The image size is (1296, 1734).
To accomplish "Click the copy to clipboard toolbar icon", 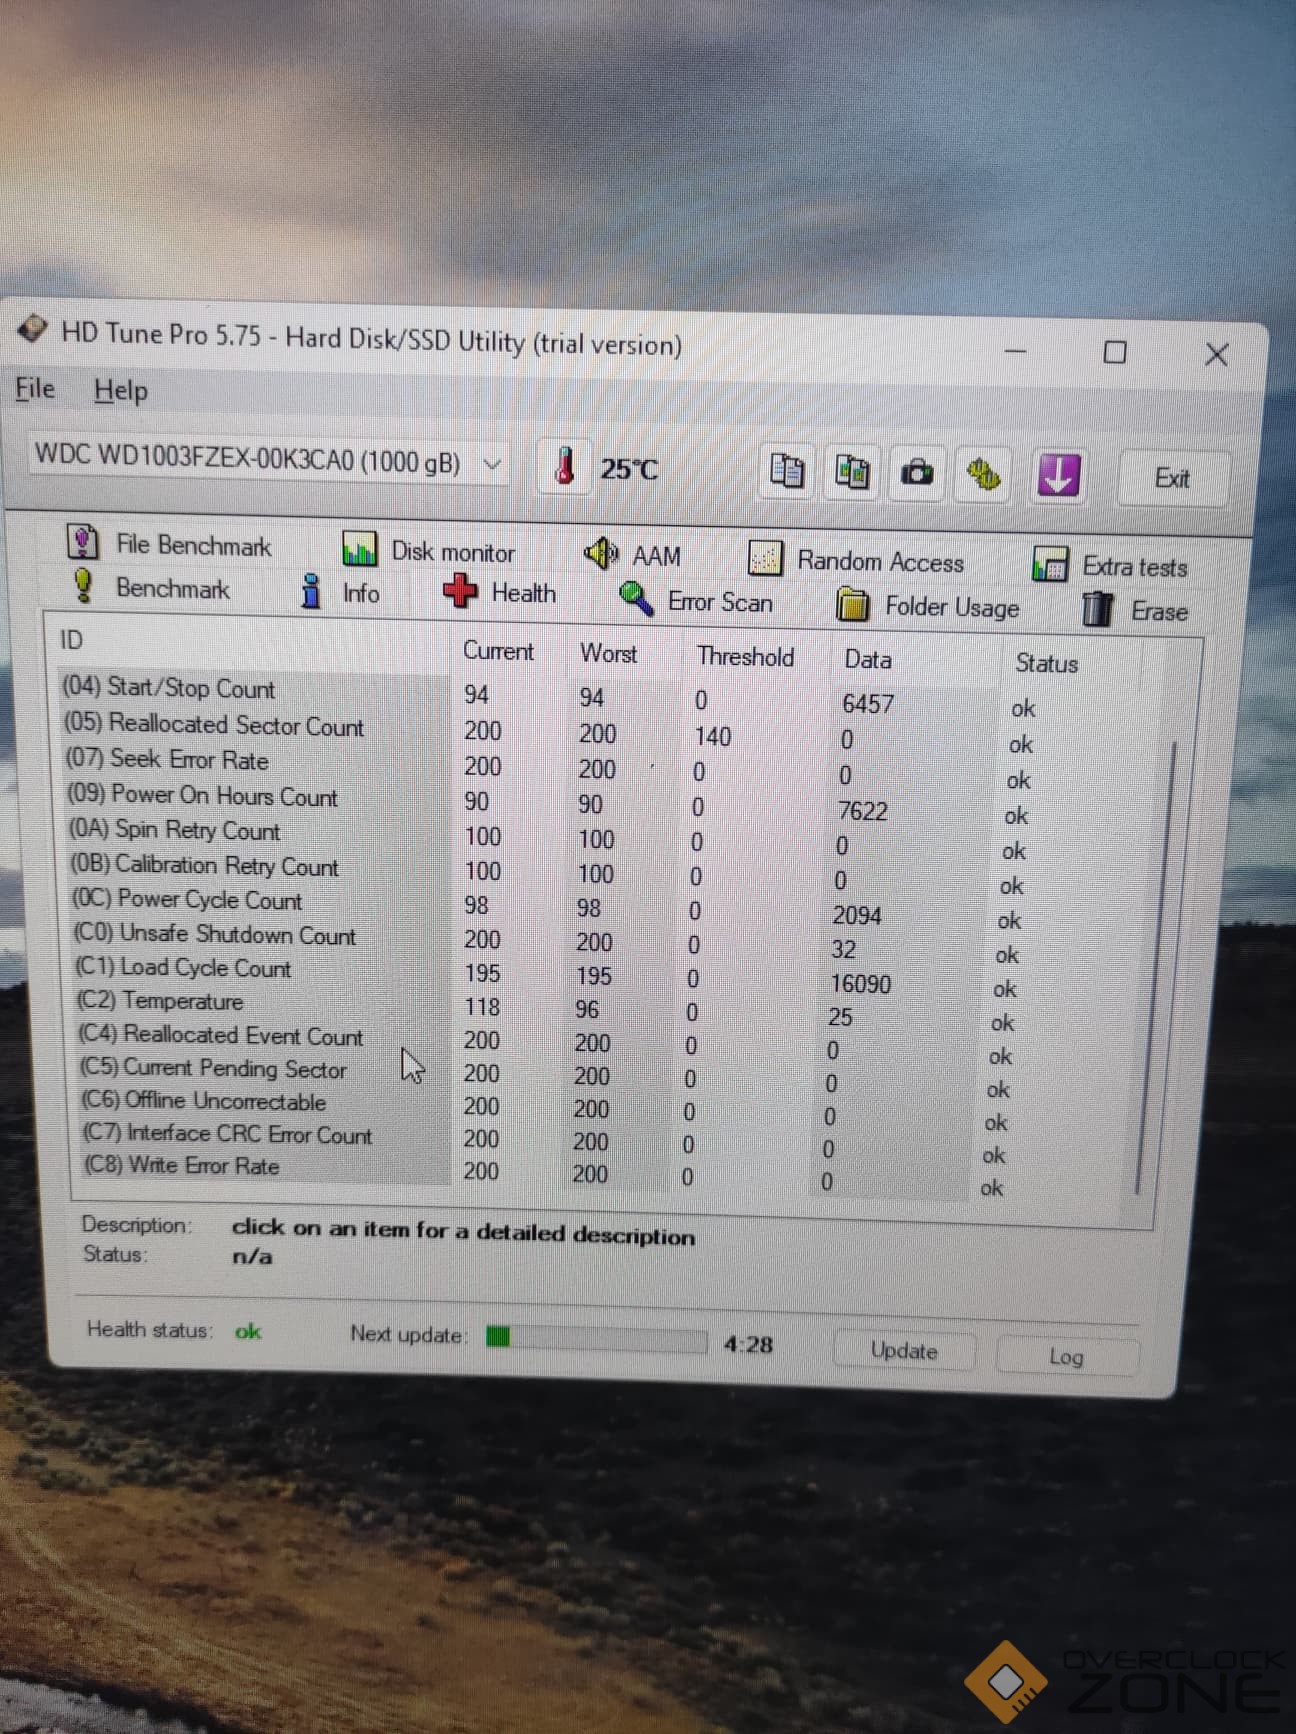I will pyautogui.click(x=786, y=471).
